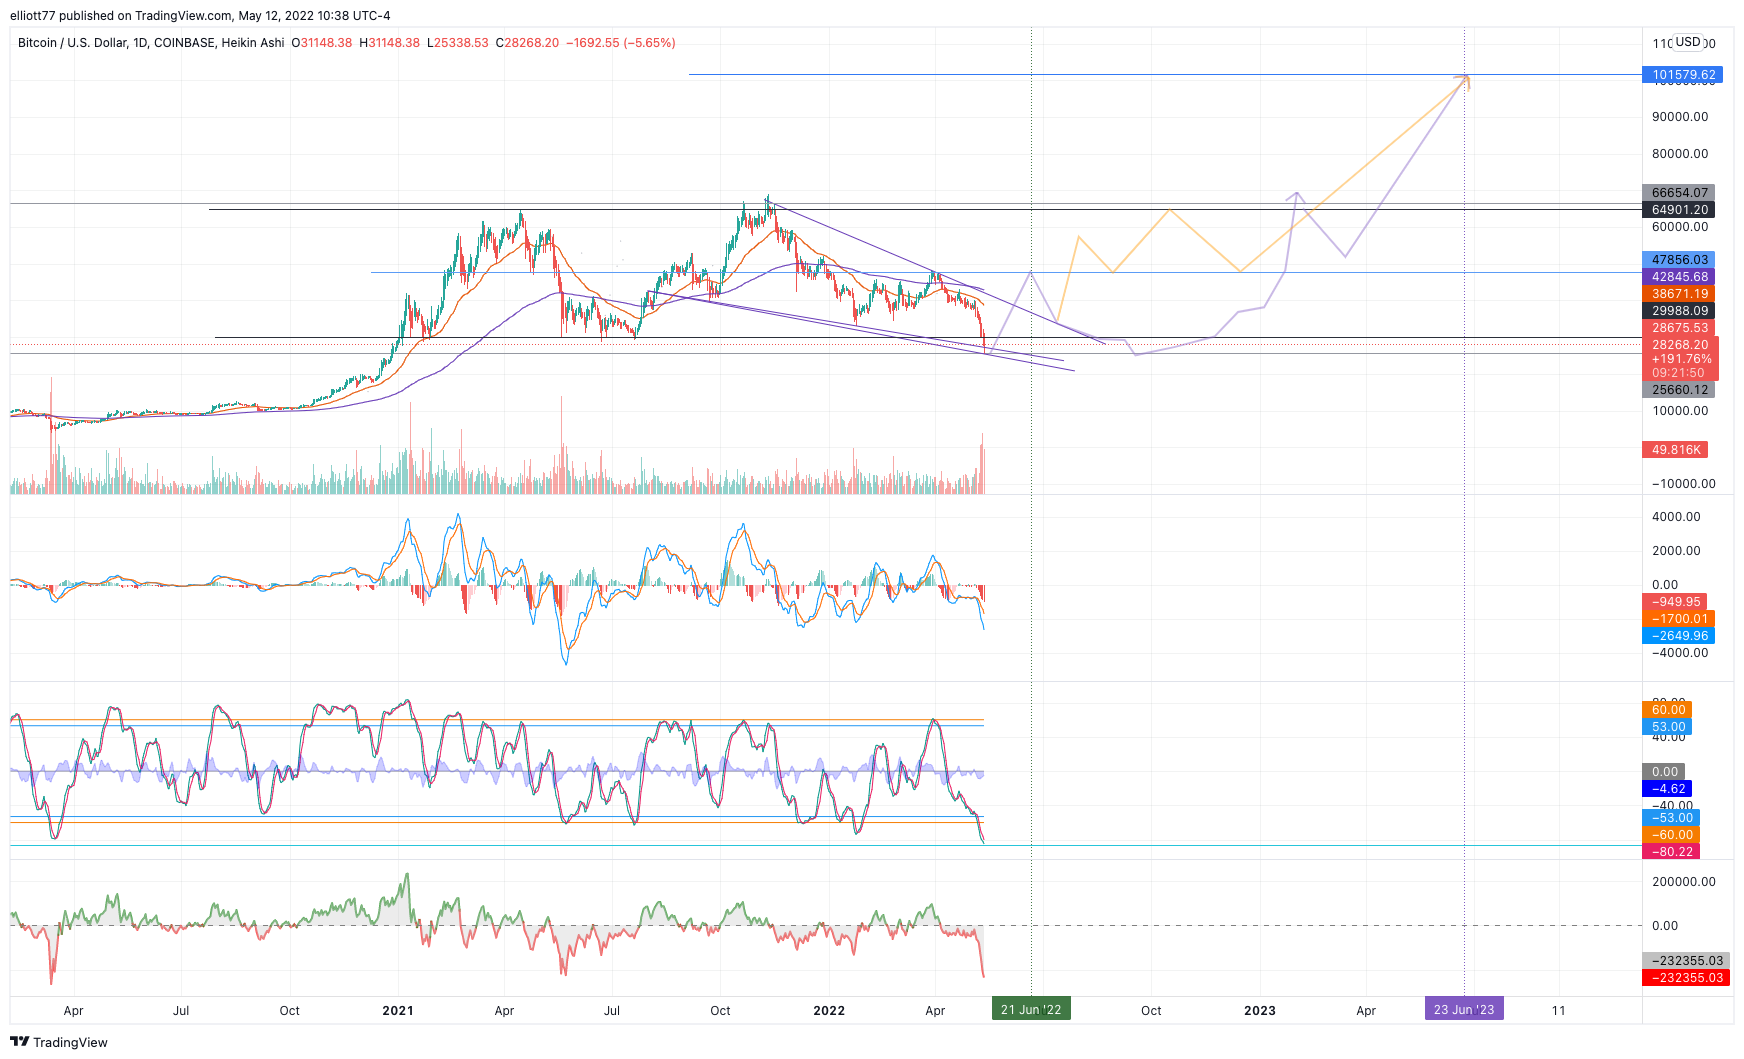
Task: Click the 29988.09 price label
Action: pos(1679,310)
